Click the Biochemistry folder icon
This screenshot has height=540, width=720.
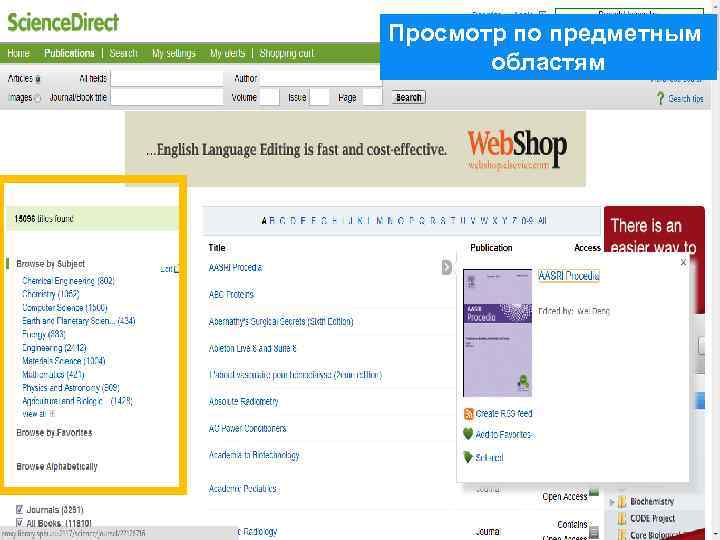click(x=622, y=501)
